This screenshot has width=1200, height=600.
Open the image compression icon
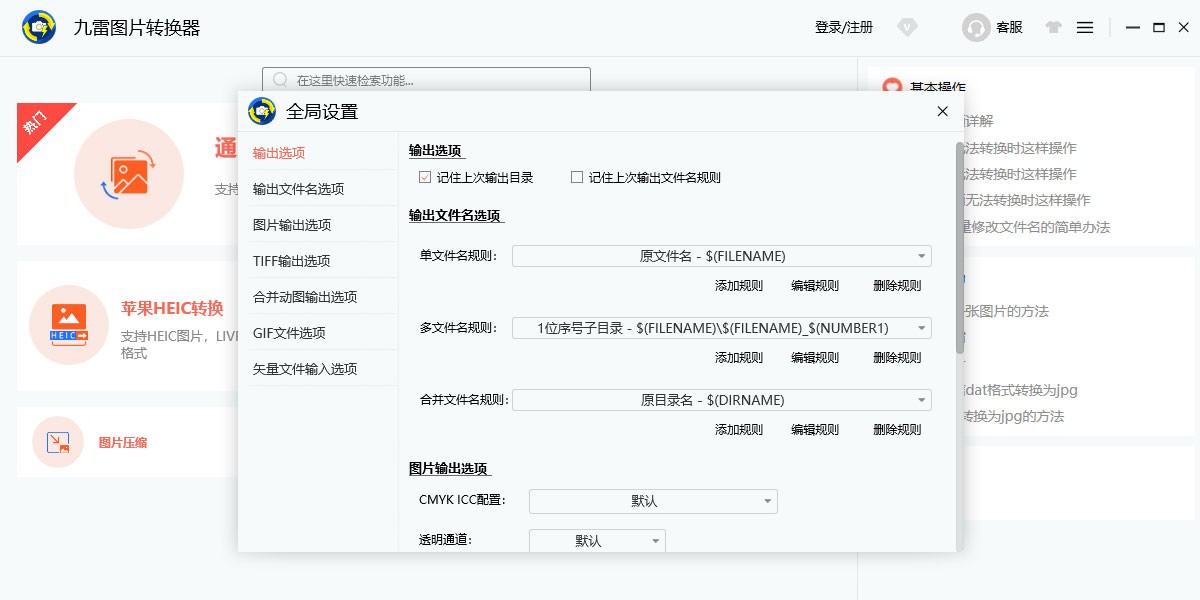point(58,442)
